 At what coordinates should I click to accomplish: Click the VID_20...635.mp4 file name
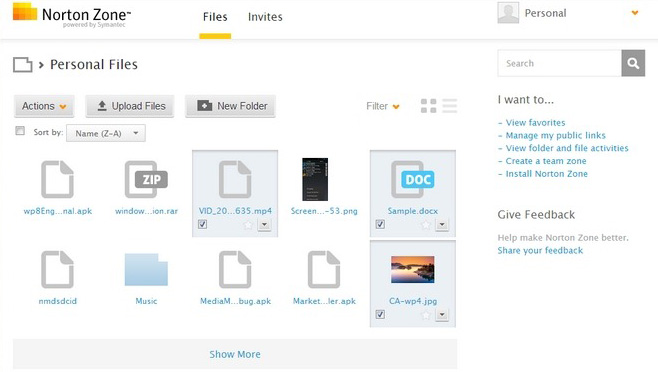[x=235, y=211]
